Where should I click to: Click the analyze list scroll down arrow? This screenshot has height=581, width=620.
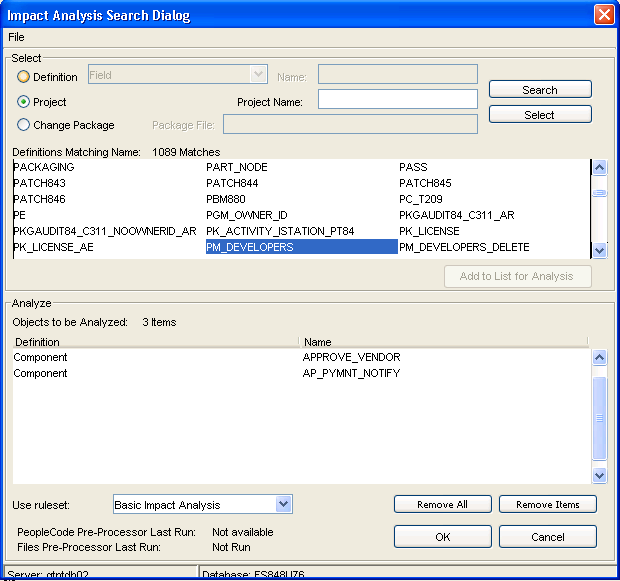599,475
